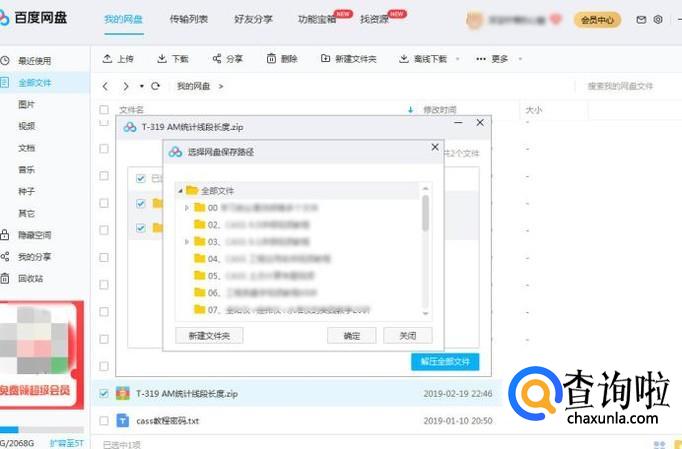Select 全部文件 in the sidebar

point(45,82)
